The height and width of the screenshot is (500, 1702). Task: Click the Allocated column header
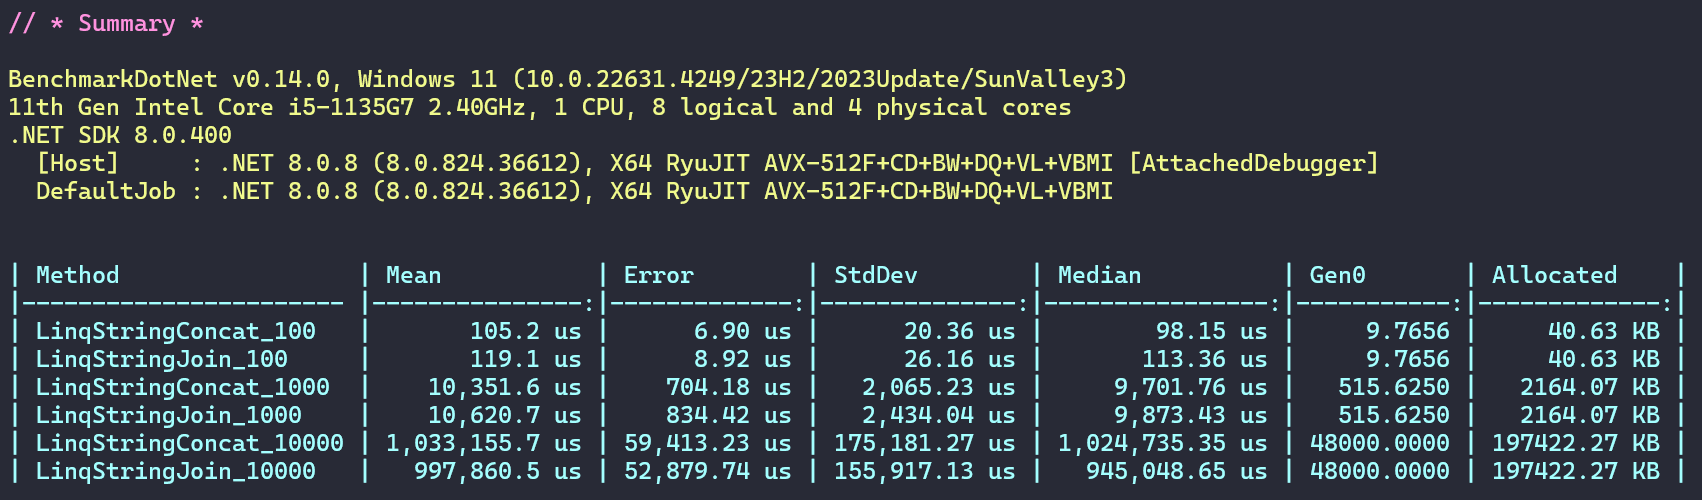(1554, 275)
